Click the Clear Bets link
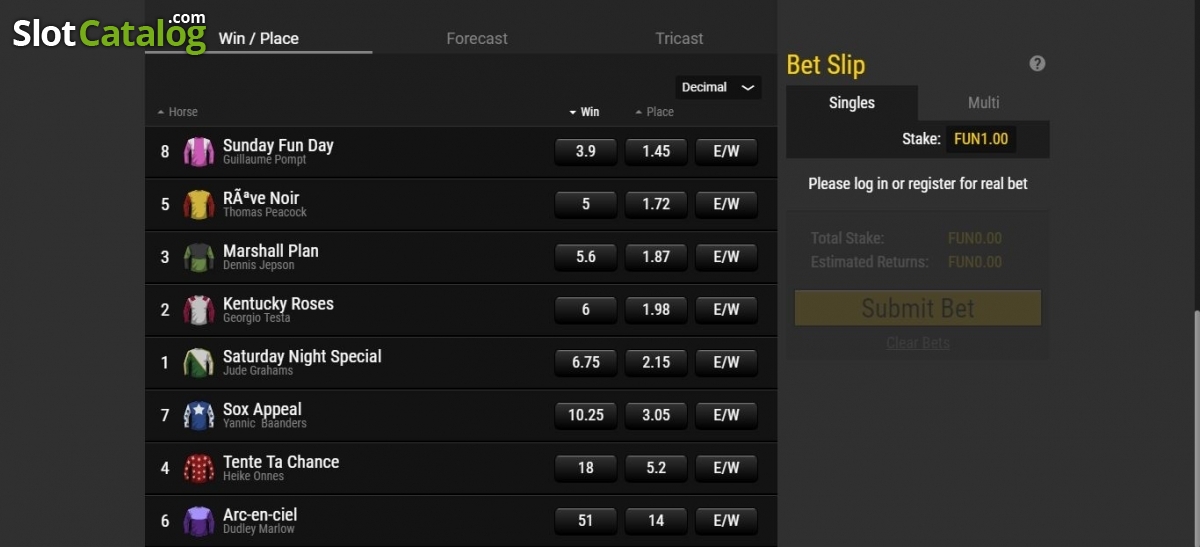This screenshot has width=1200, height=547. pyautogui.click(x=918, y=343)
